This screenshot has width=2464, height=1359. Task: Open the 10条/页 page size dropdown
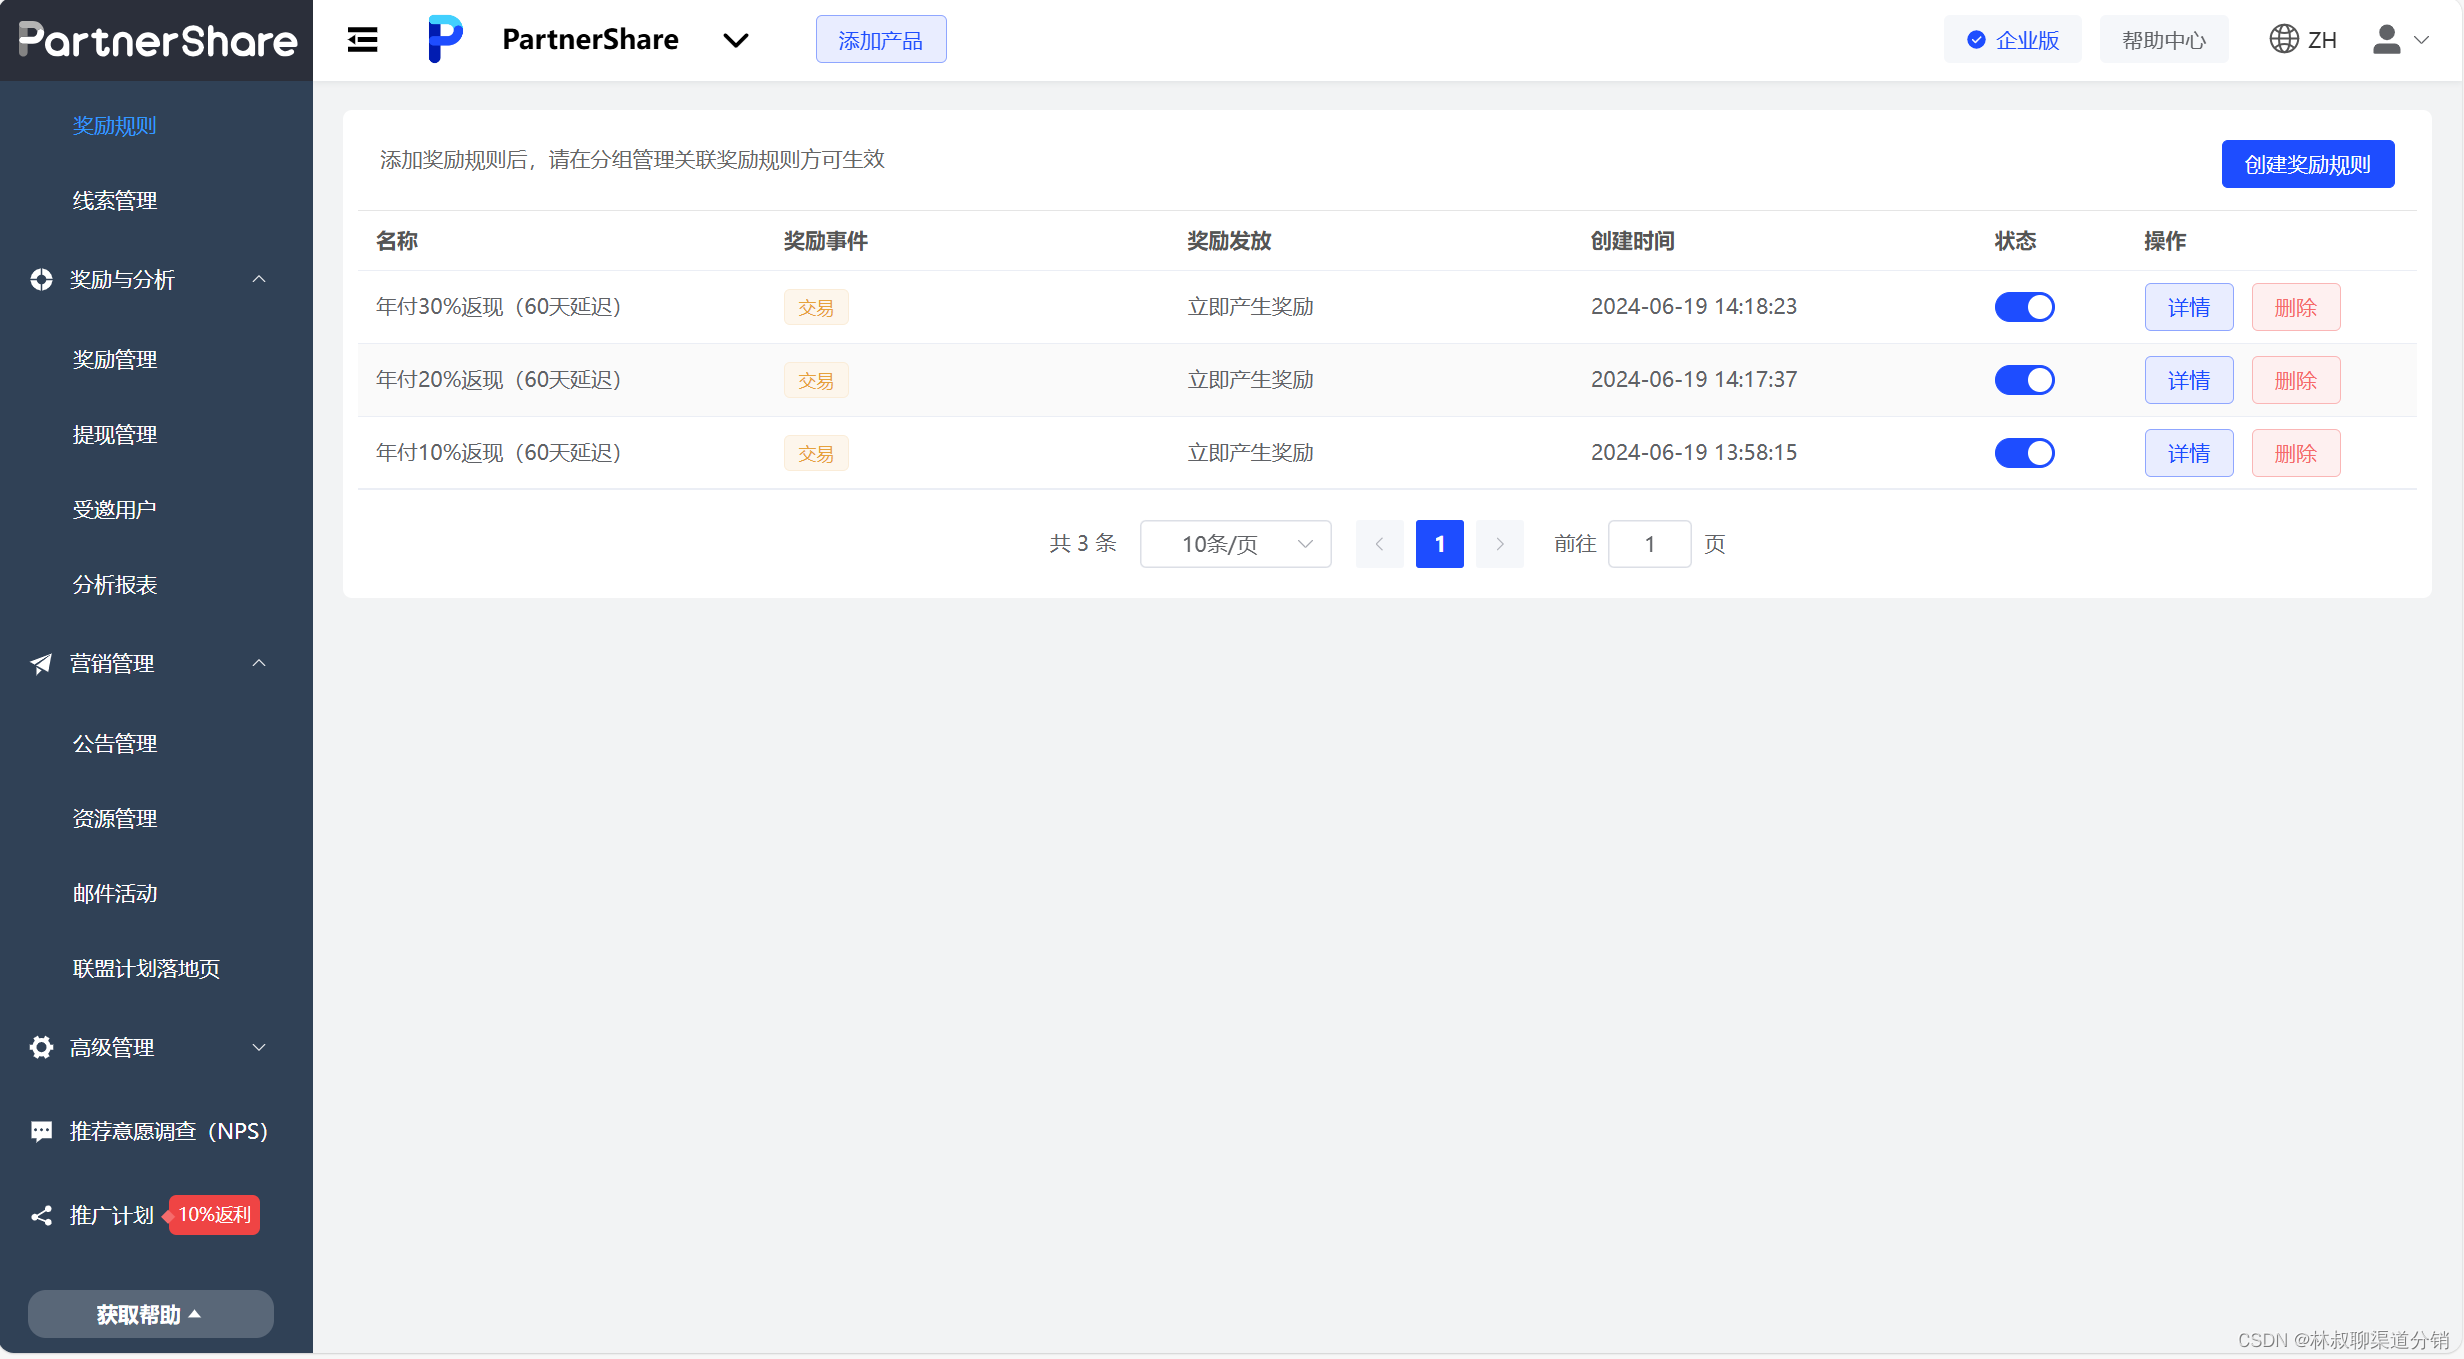tap(1235, 544)
